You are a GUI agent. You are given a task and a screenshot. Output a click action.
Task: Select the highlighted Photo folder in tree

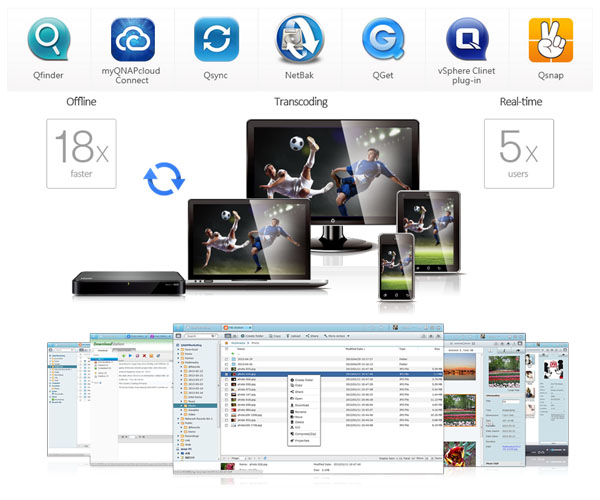196,406
